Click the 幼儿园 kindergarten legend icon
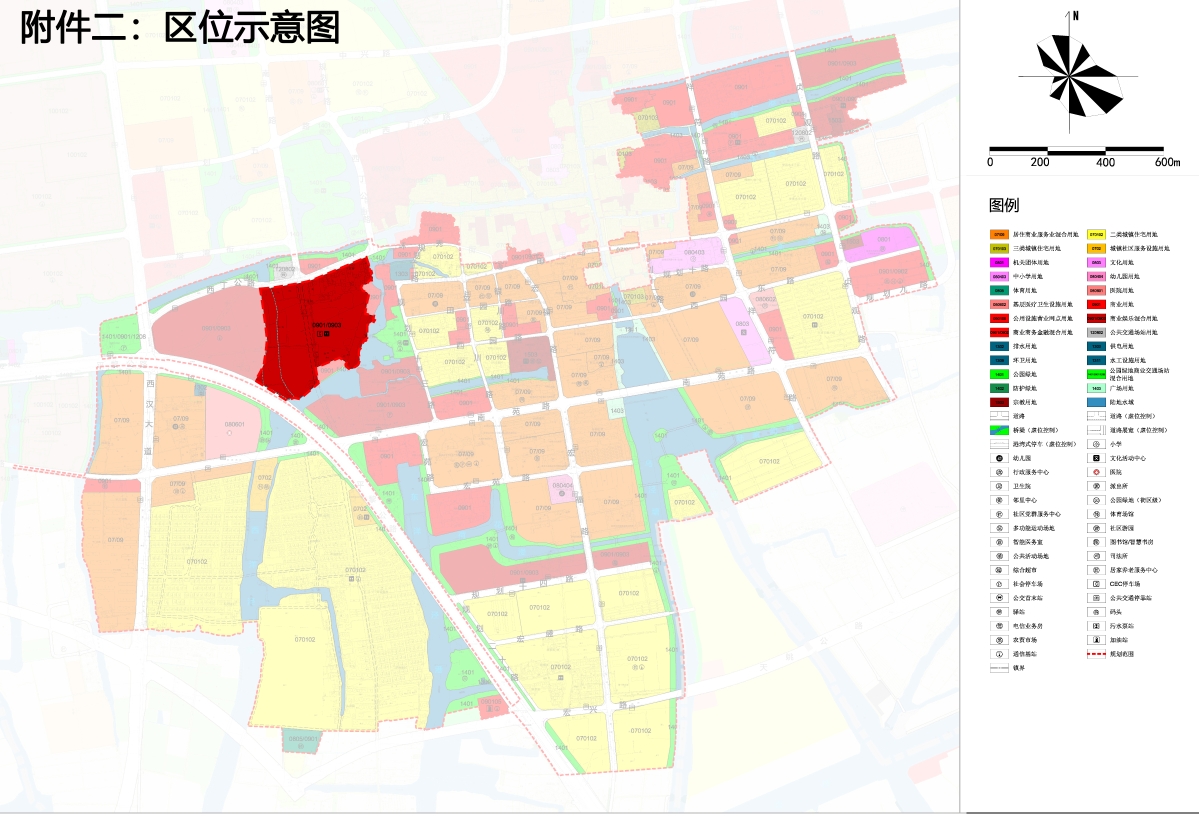The height and width of the screenshot is (816, 1199). [999, 458]
